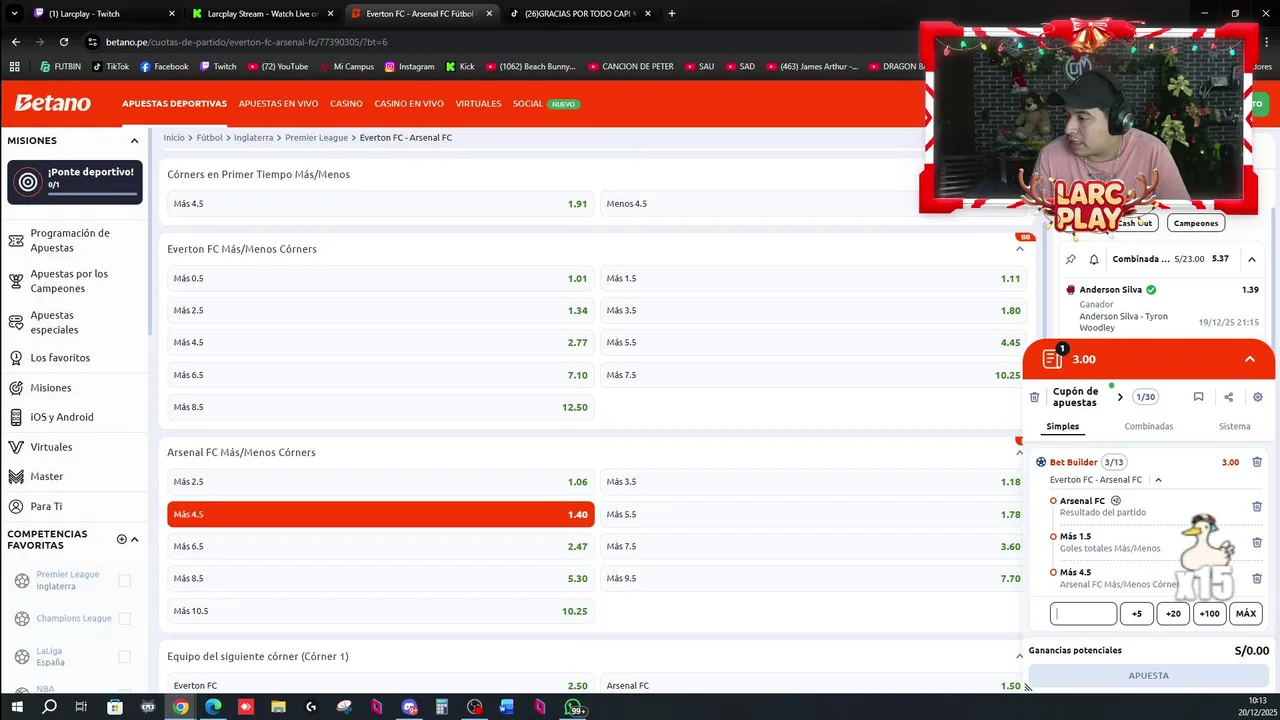Remove Más 1.5 Goles totales selection
This screenshot has width=1280, height=720.
point(1257,542)
